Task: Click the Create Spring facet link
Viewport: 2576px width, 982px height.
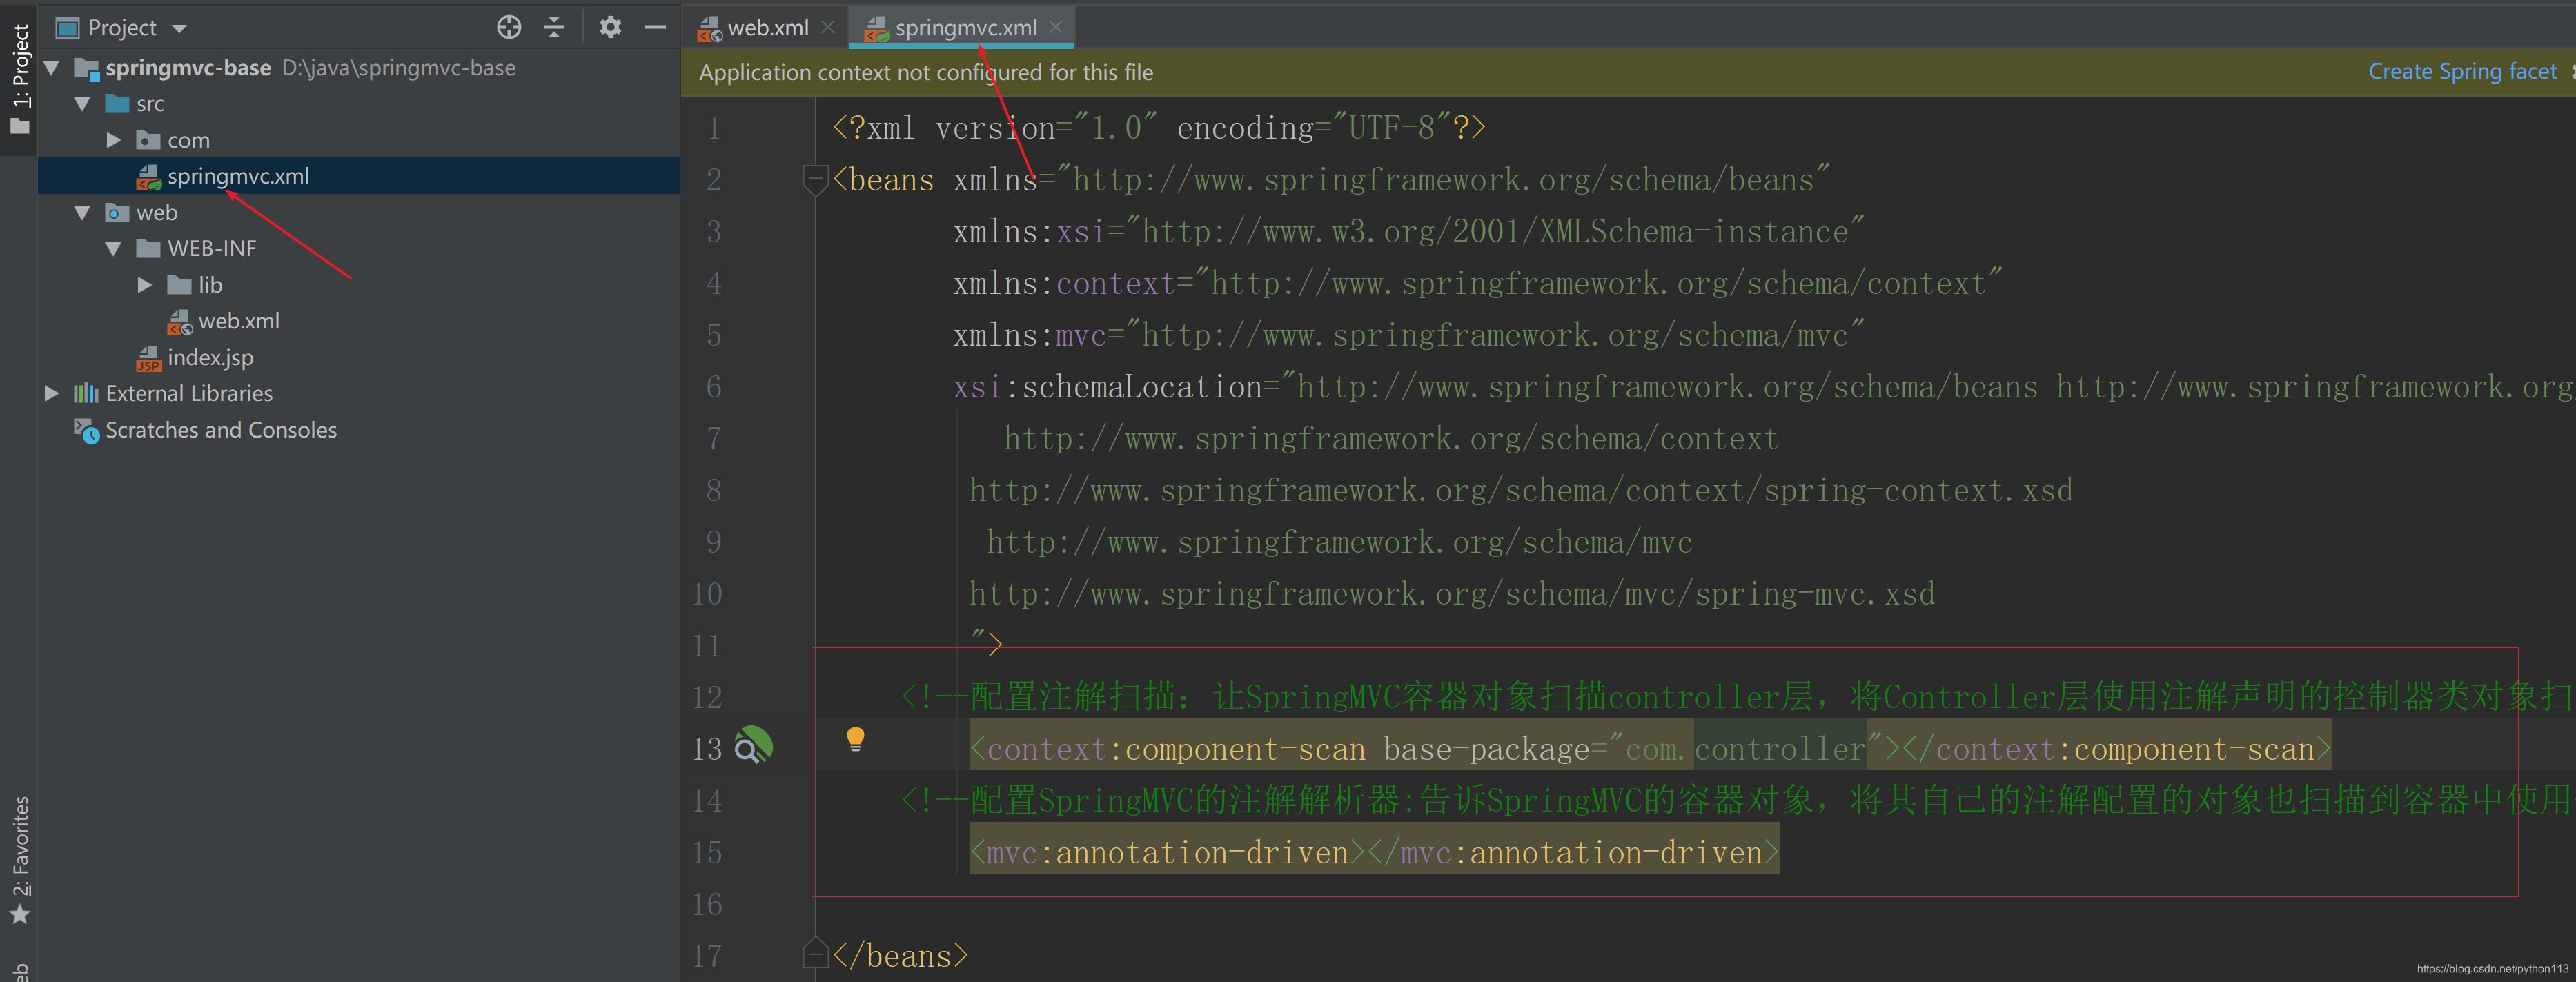Action: [2461, 71]
